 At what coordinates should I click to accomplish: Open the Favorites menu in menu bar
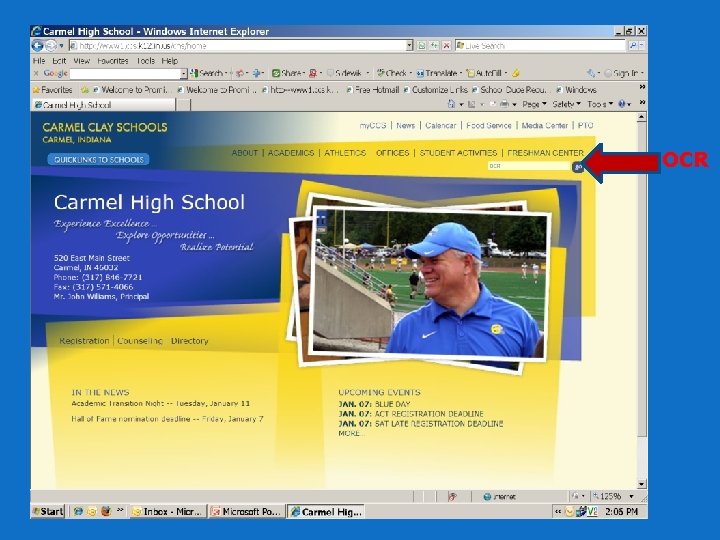[x=112, y=61]
